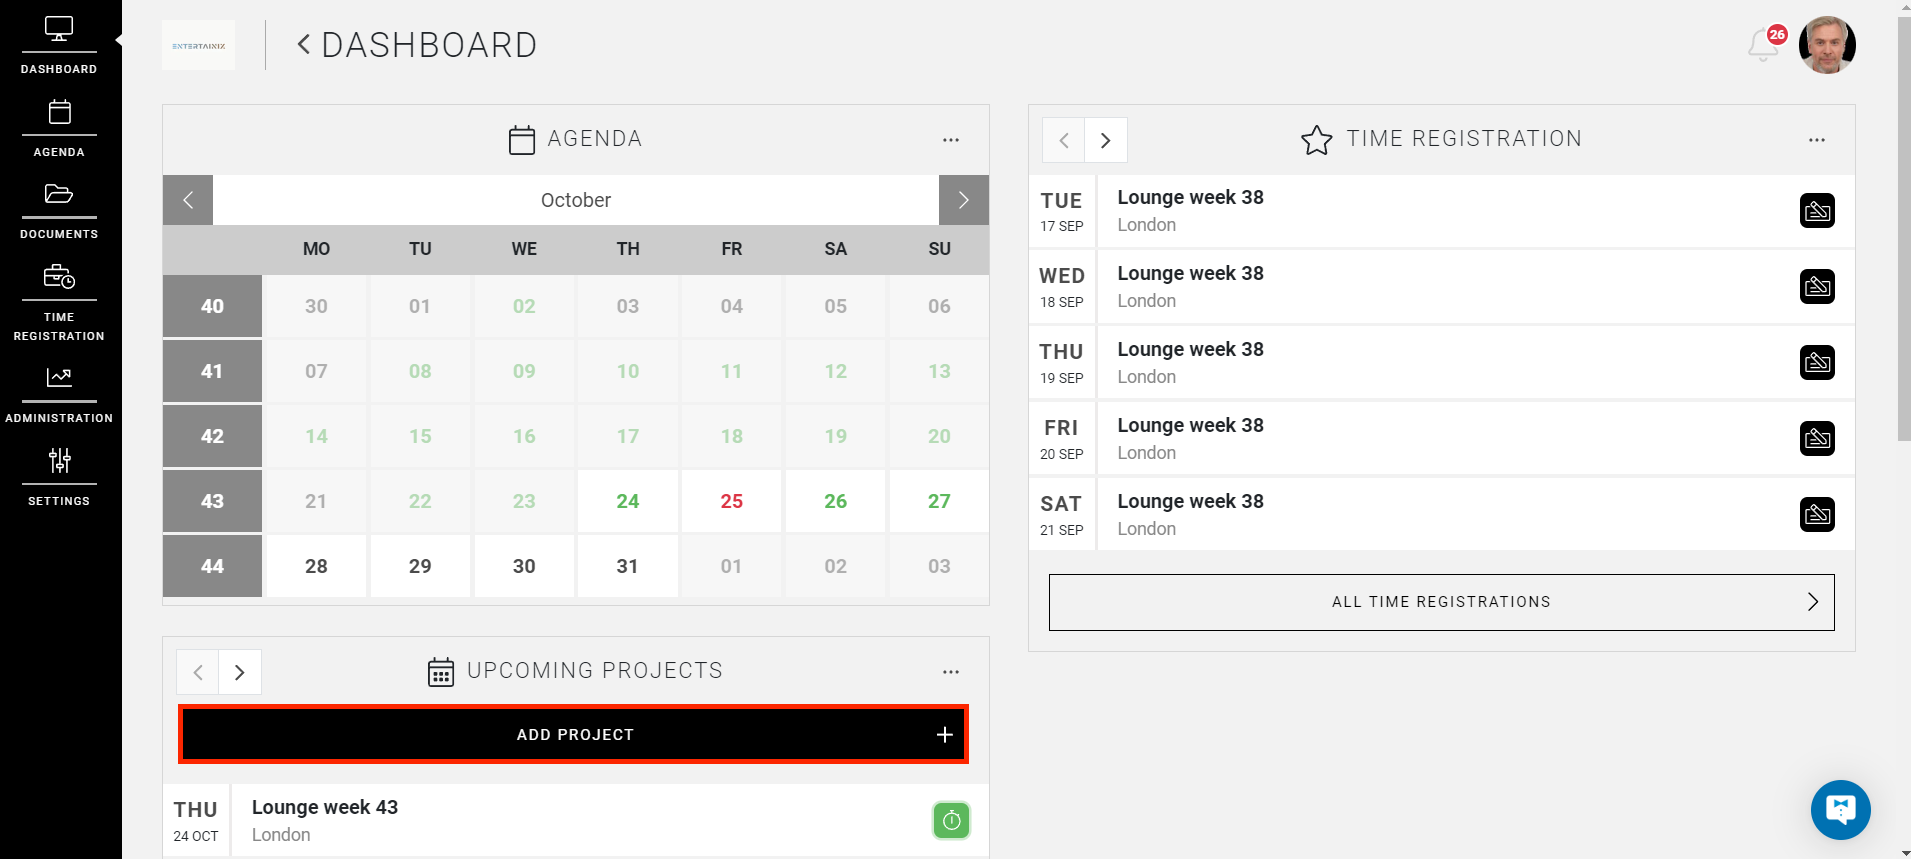Open Time Registration sidebar section
The height and width of the screenshot is (859, 1911).
click(59, 300)
